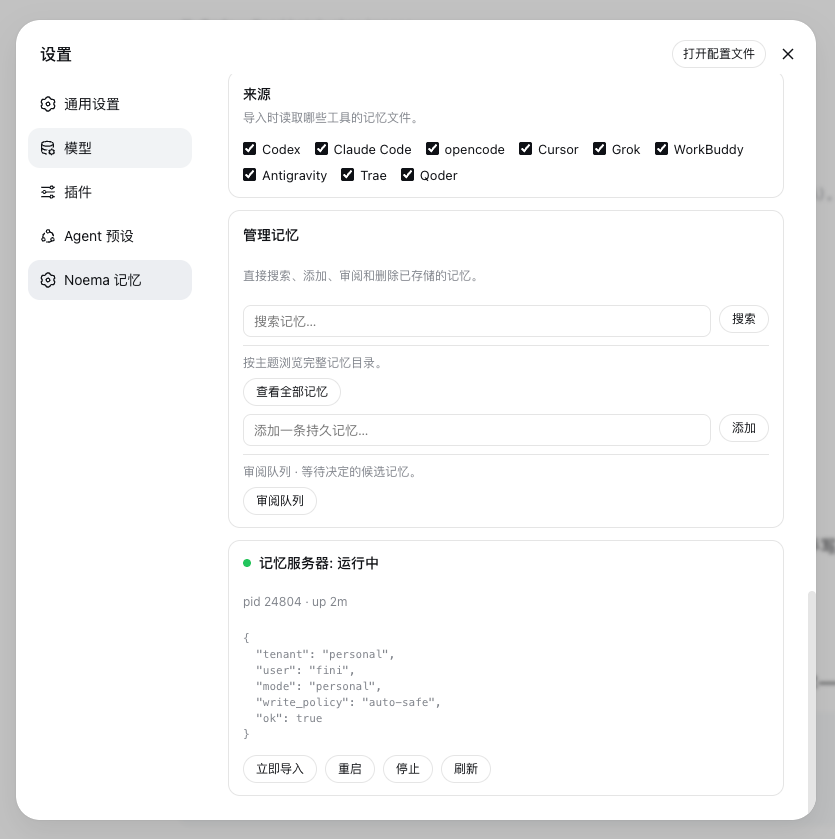Stop the memory server with 停止
Screen dimensions: 835x839
408,769
